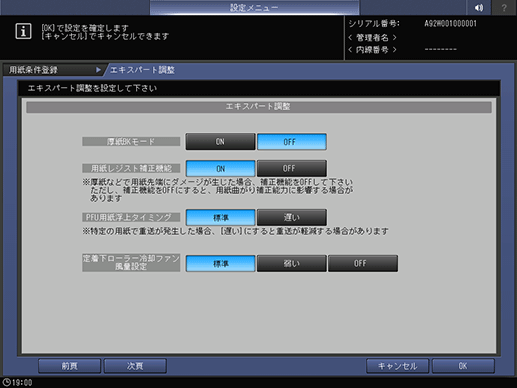Turn 厚紙BKモード ON
The image size is (517, 388).
coord(220,142)
